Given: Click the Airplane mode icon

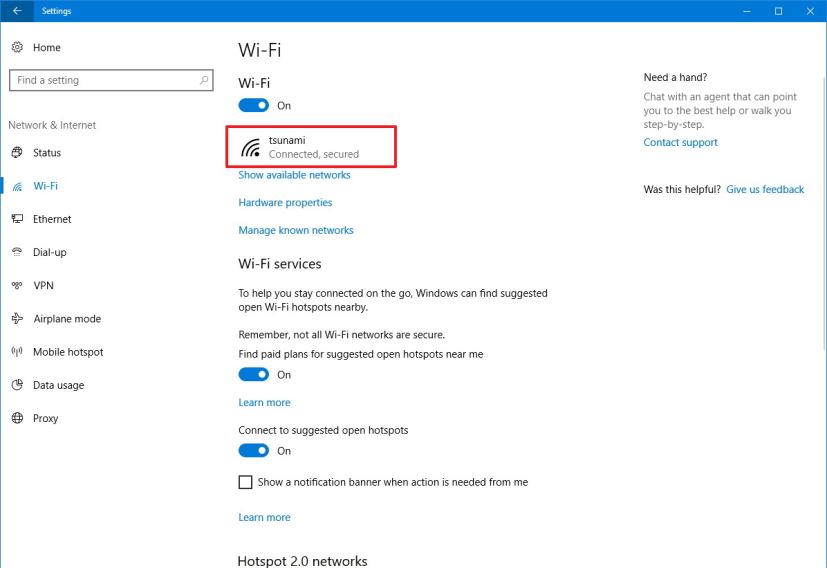Looking at the screenshot, I should [17, 319].
